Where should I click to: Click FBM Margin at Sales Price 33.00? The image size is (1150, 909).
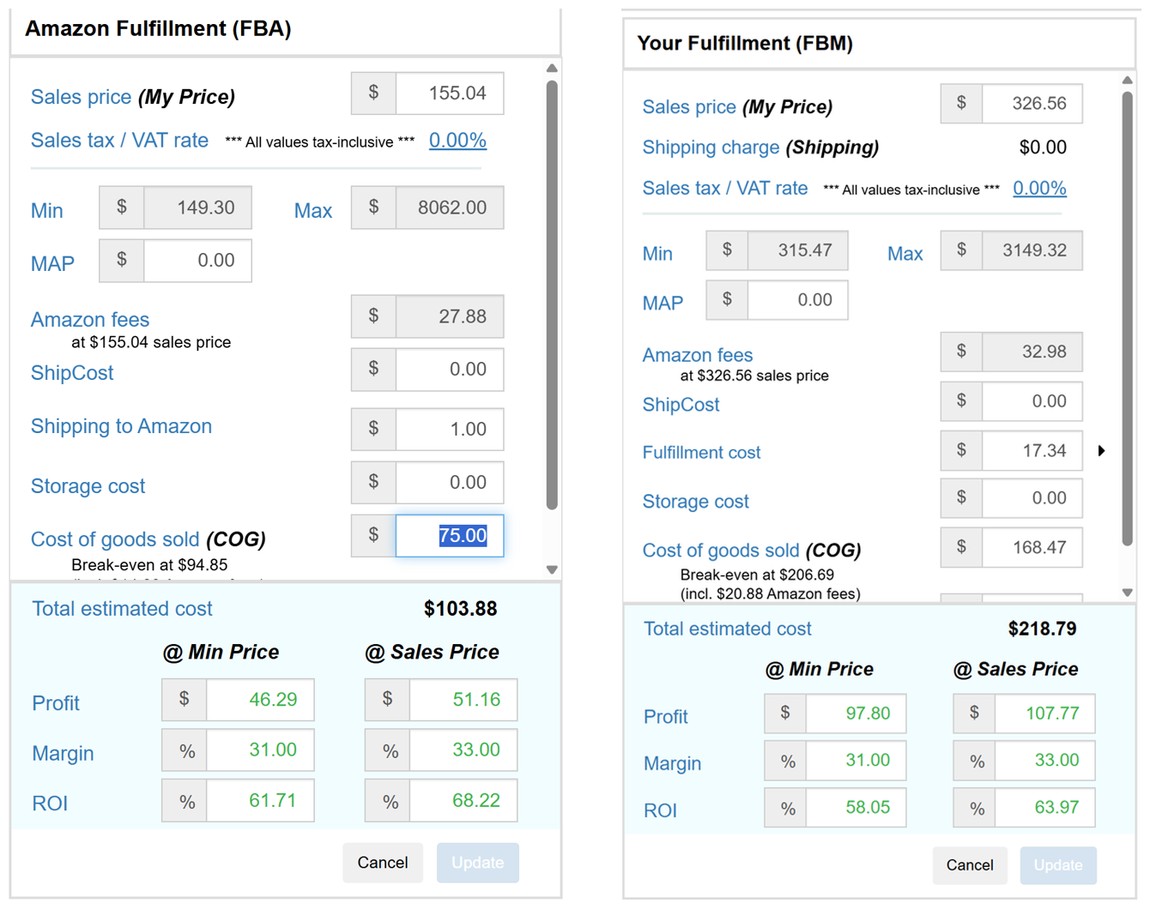[1045, 760]
